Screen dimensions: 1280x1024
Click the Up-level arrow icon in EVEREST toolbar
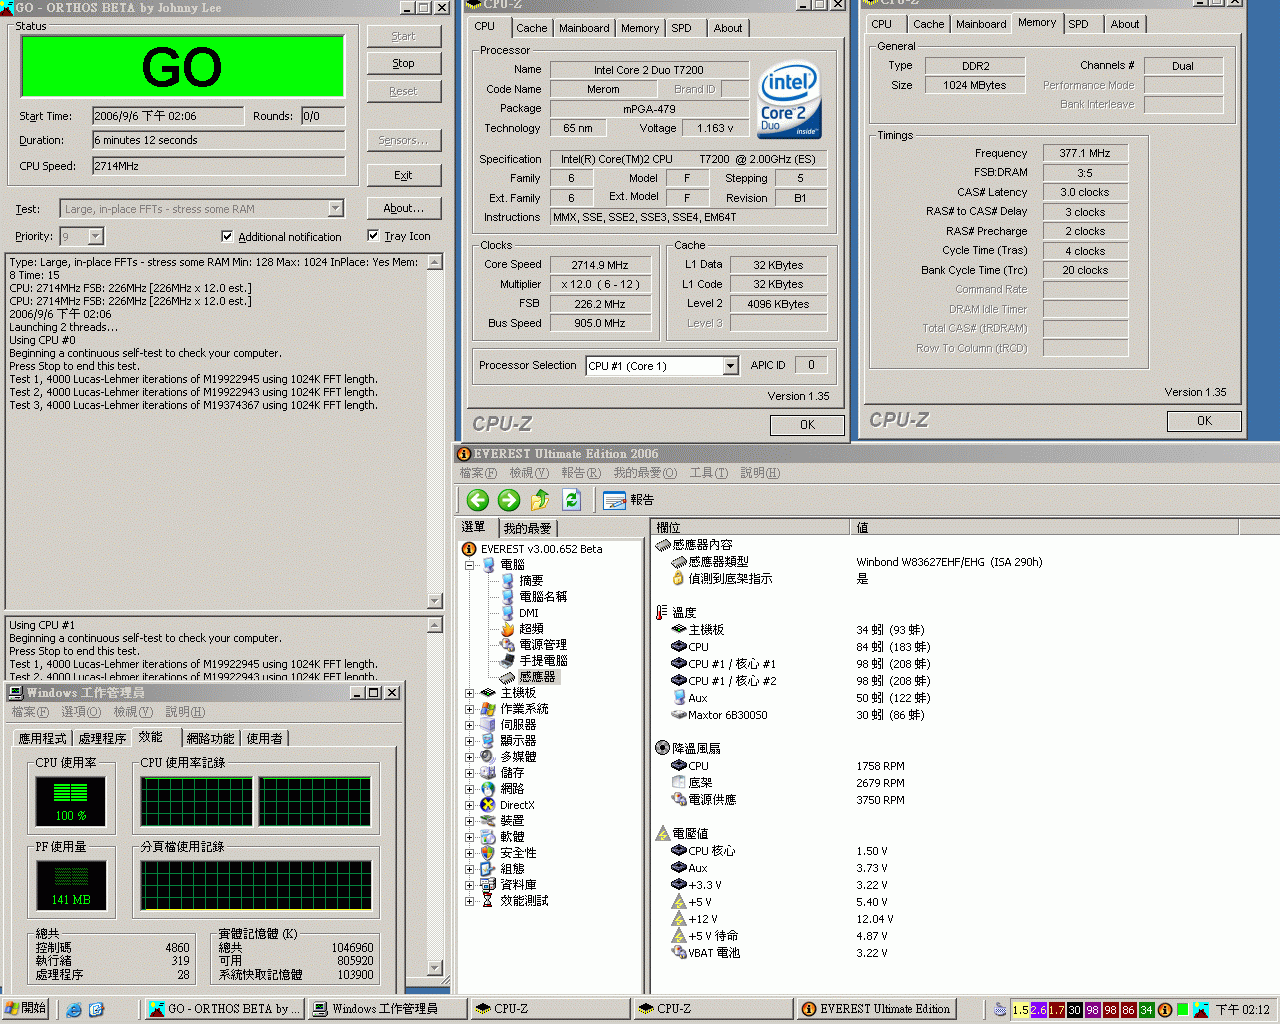click(x=540, y=500)
